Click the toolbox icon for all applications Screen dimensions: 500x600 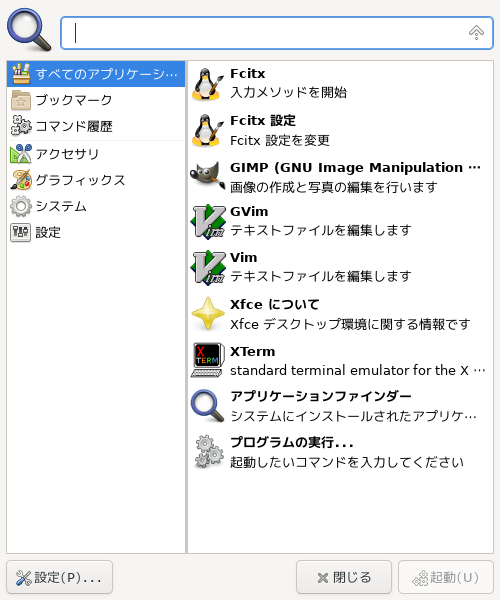[21, 74]
